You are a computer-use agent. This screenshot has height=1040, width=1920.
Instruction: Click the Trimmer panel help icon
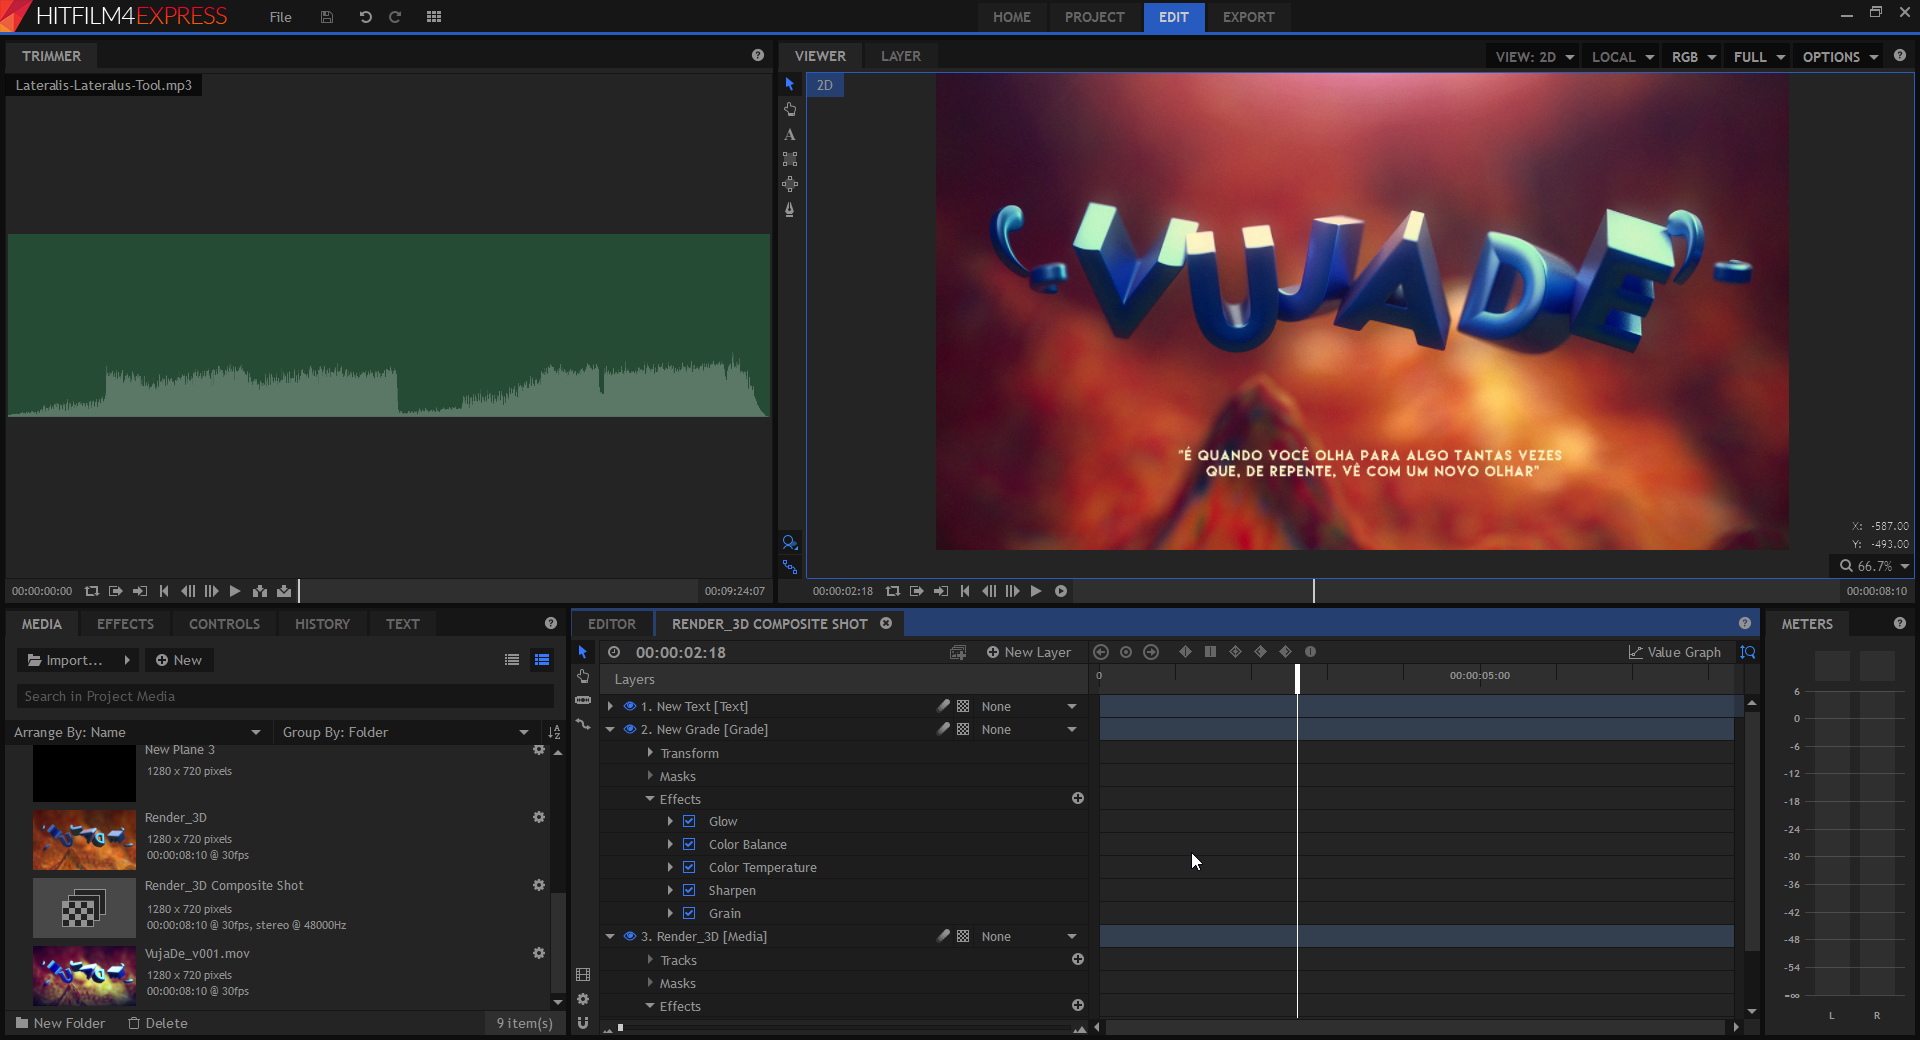(x=758, y=55)
